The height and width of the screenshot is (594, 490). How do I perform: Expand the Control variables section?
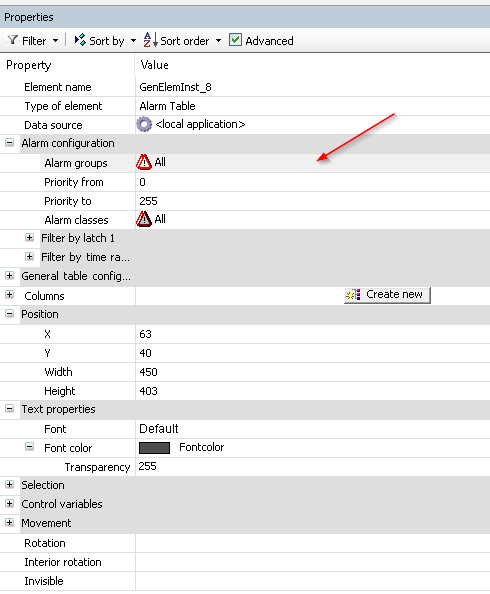(9, 503)
